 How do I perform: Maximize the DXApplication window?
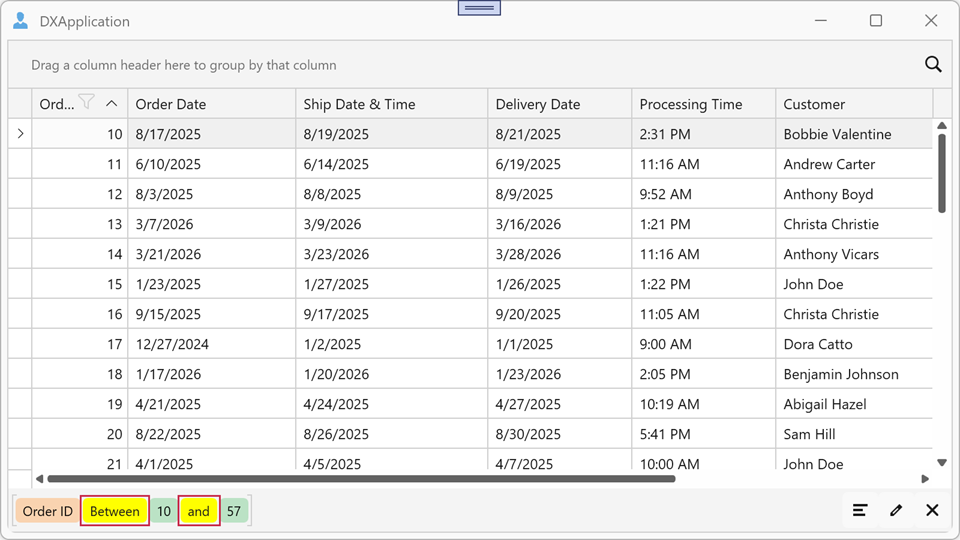(x=876, y=21)
